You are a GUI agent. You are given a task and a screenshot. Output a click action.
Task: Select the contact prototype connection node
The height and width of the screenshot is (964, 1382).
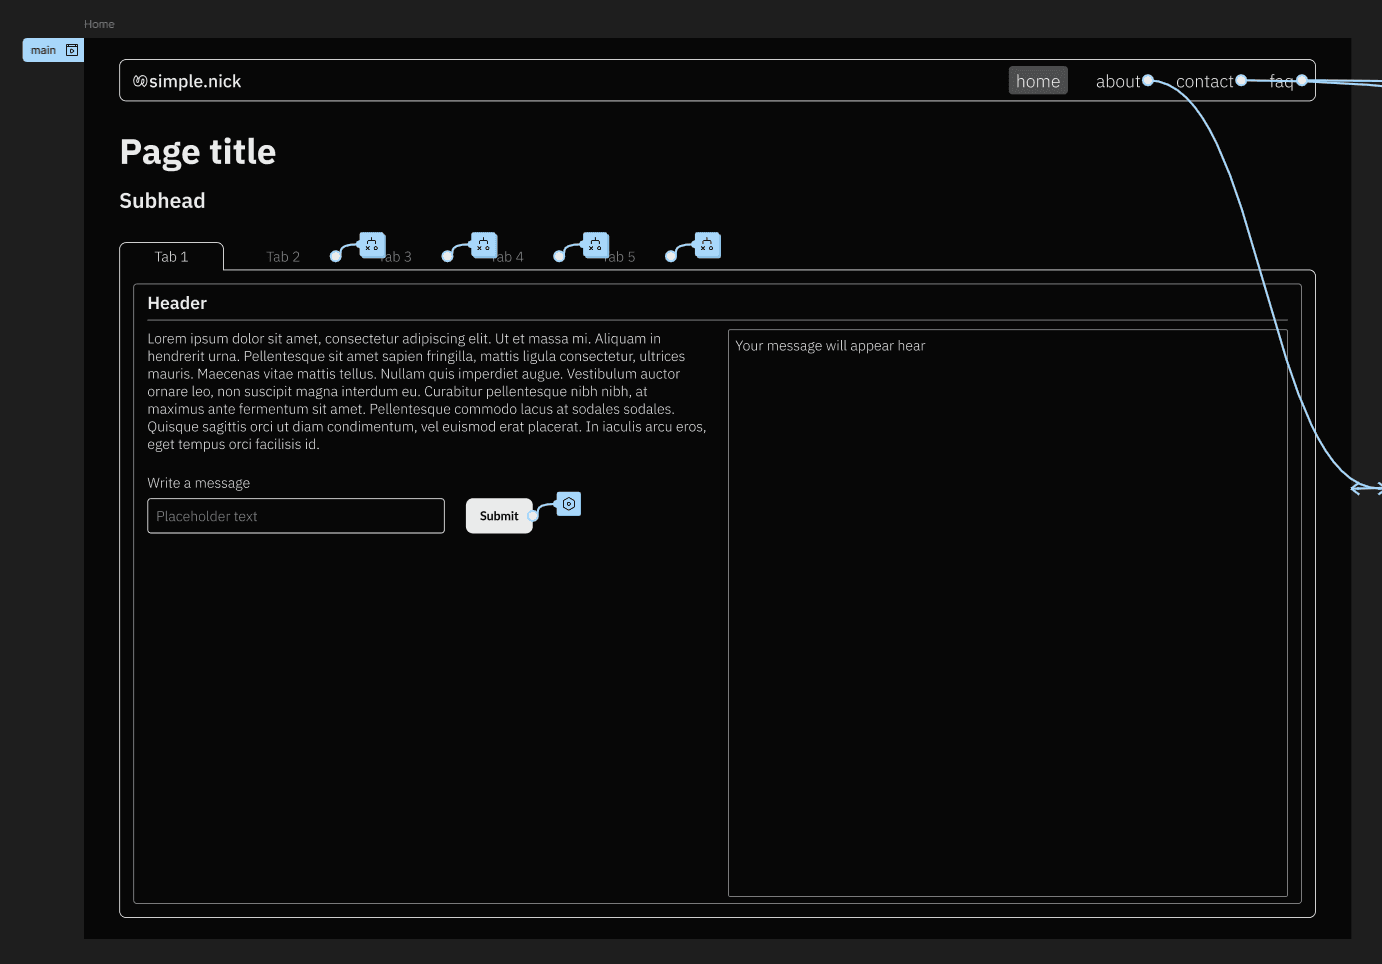coord(1241,80)
